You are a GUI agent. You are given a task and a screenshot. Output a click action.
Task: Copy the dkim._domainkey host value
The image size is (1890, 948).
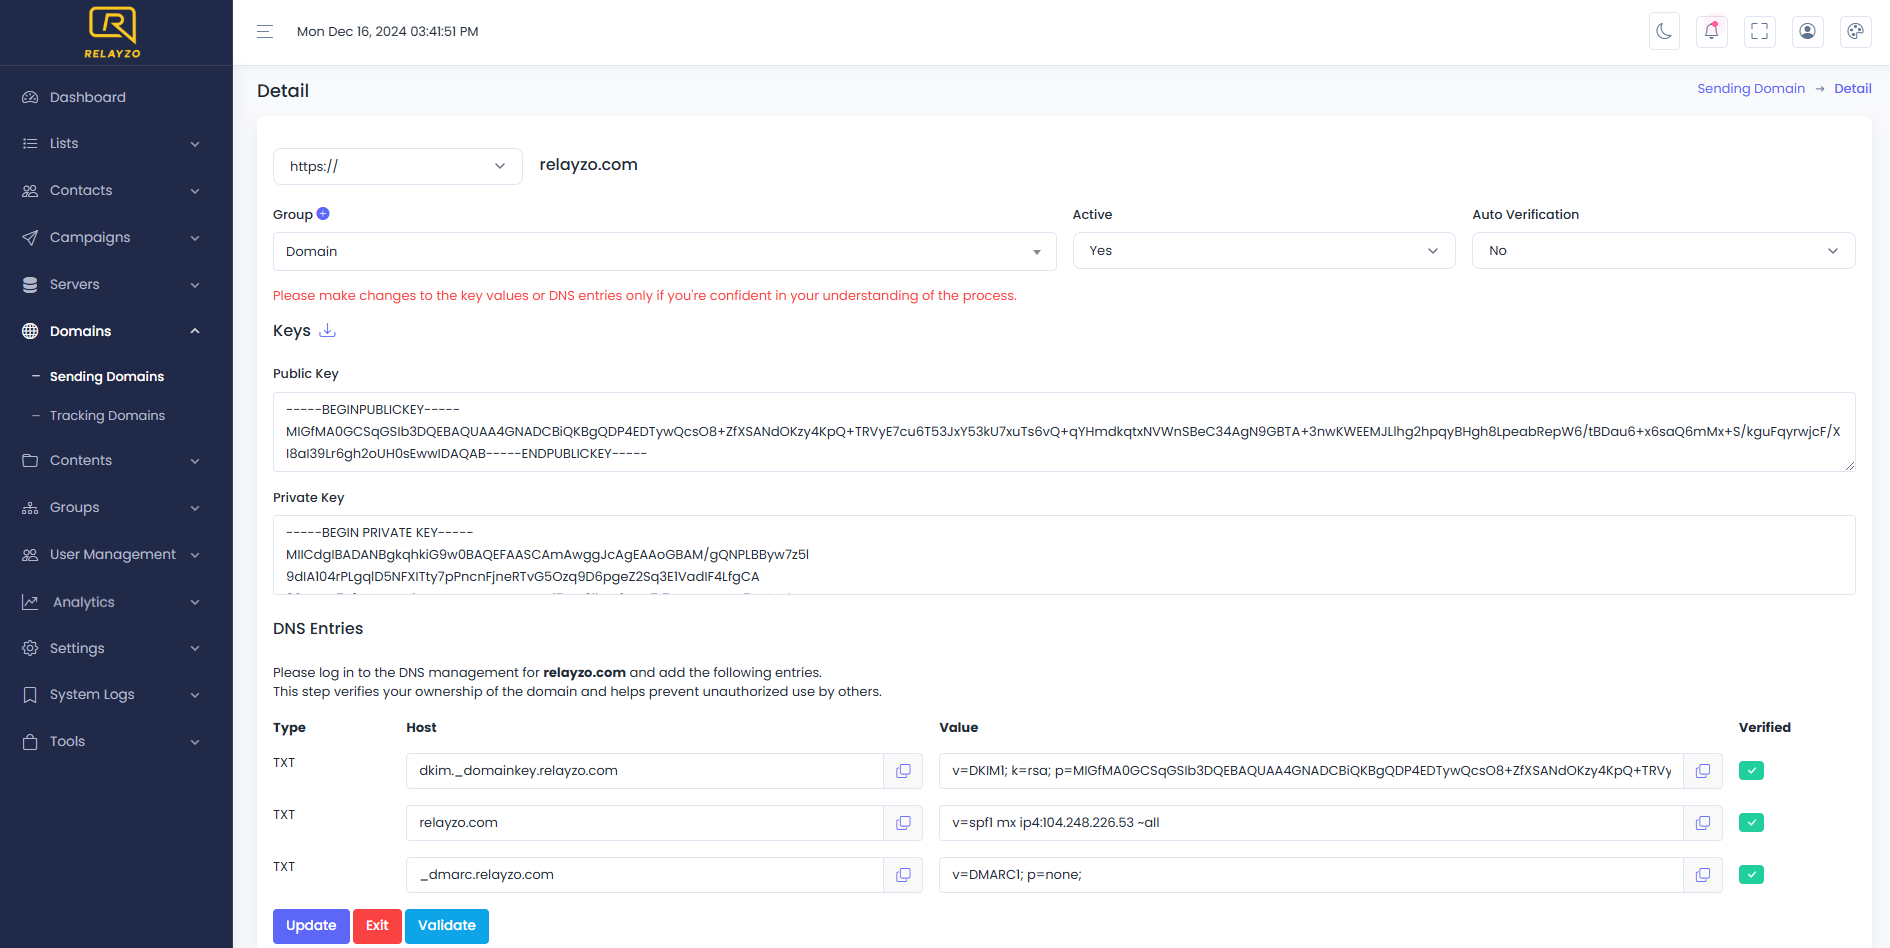[903, 771]
